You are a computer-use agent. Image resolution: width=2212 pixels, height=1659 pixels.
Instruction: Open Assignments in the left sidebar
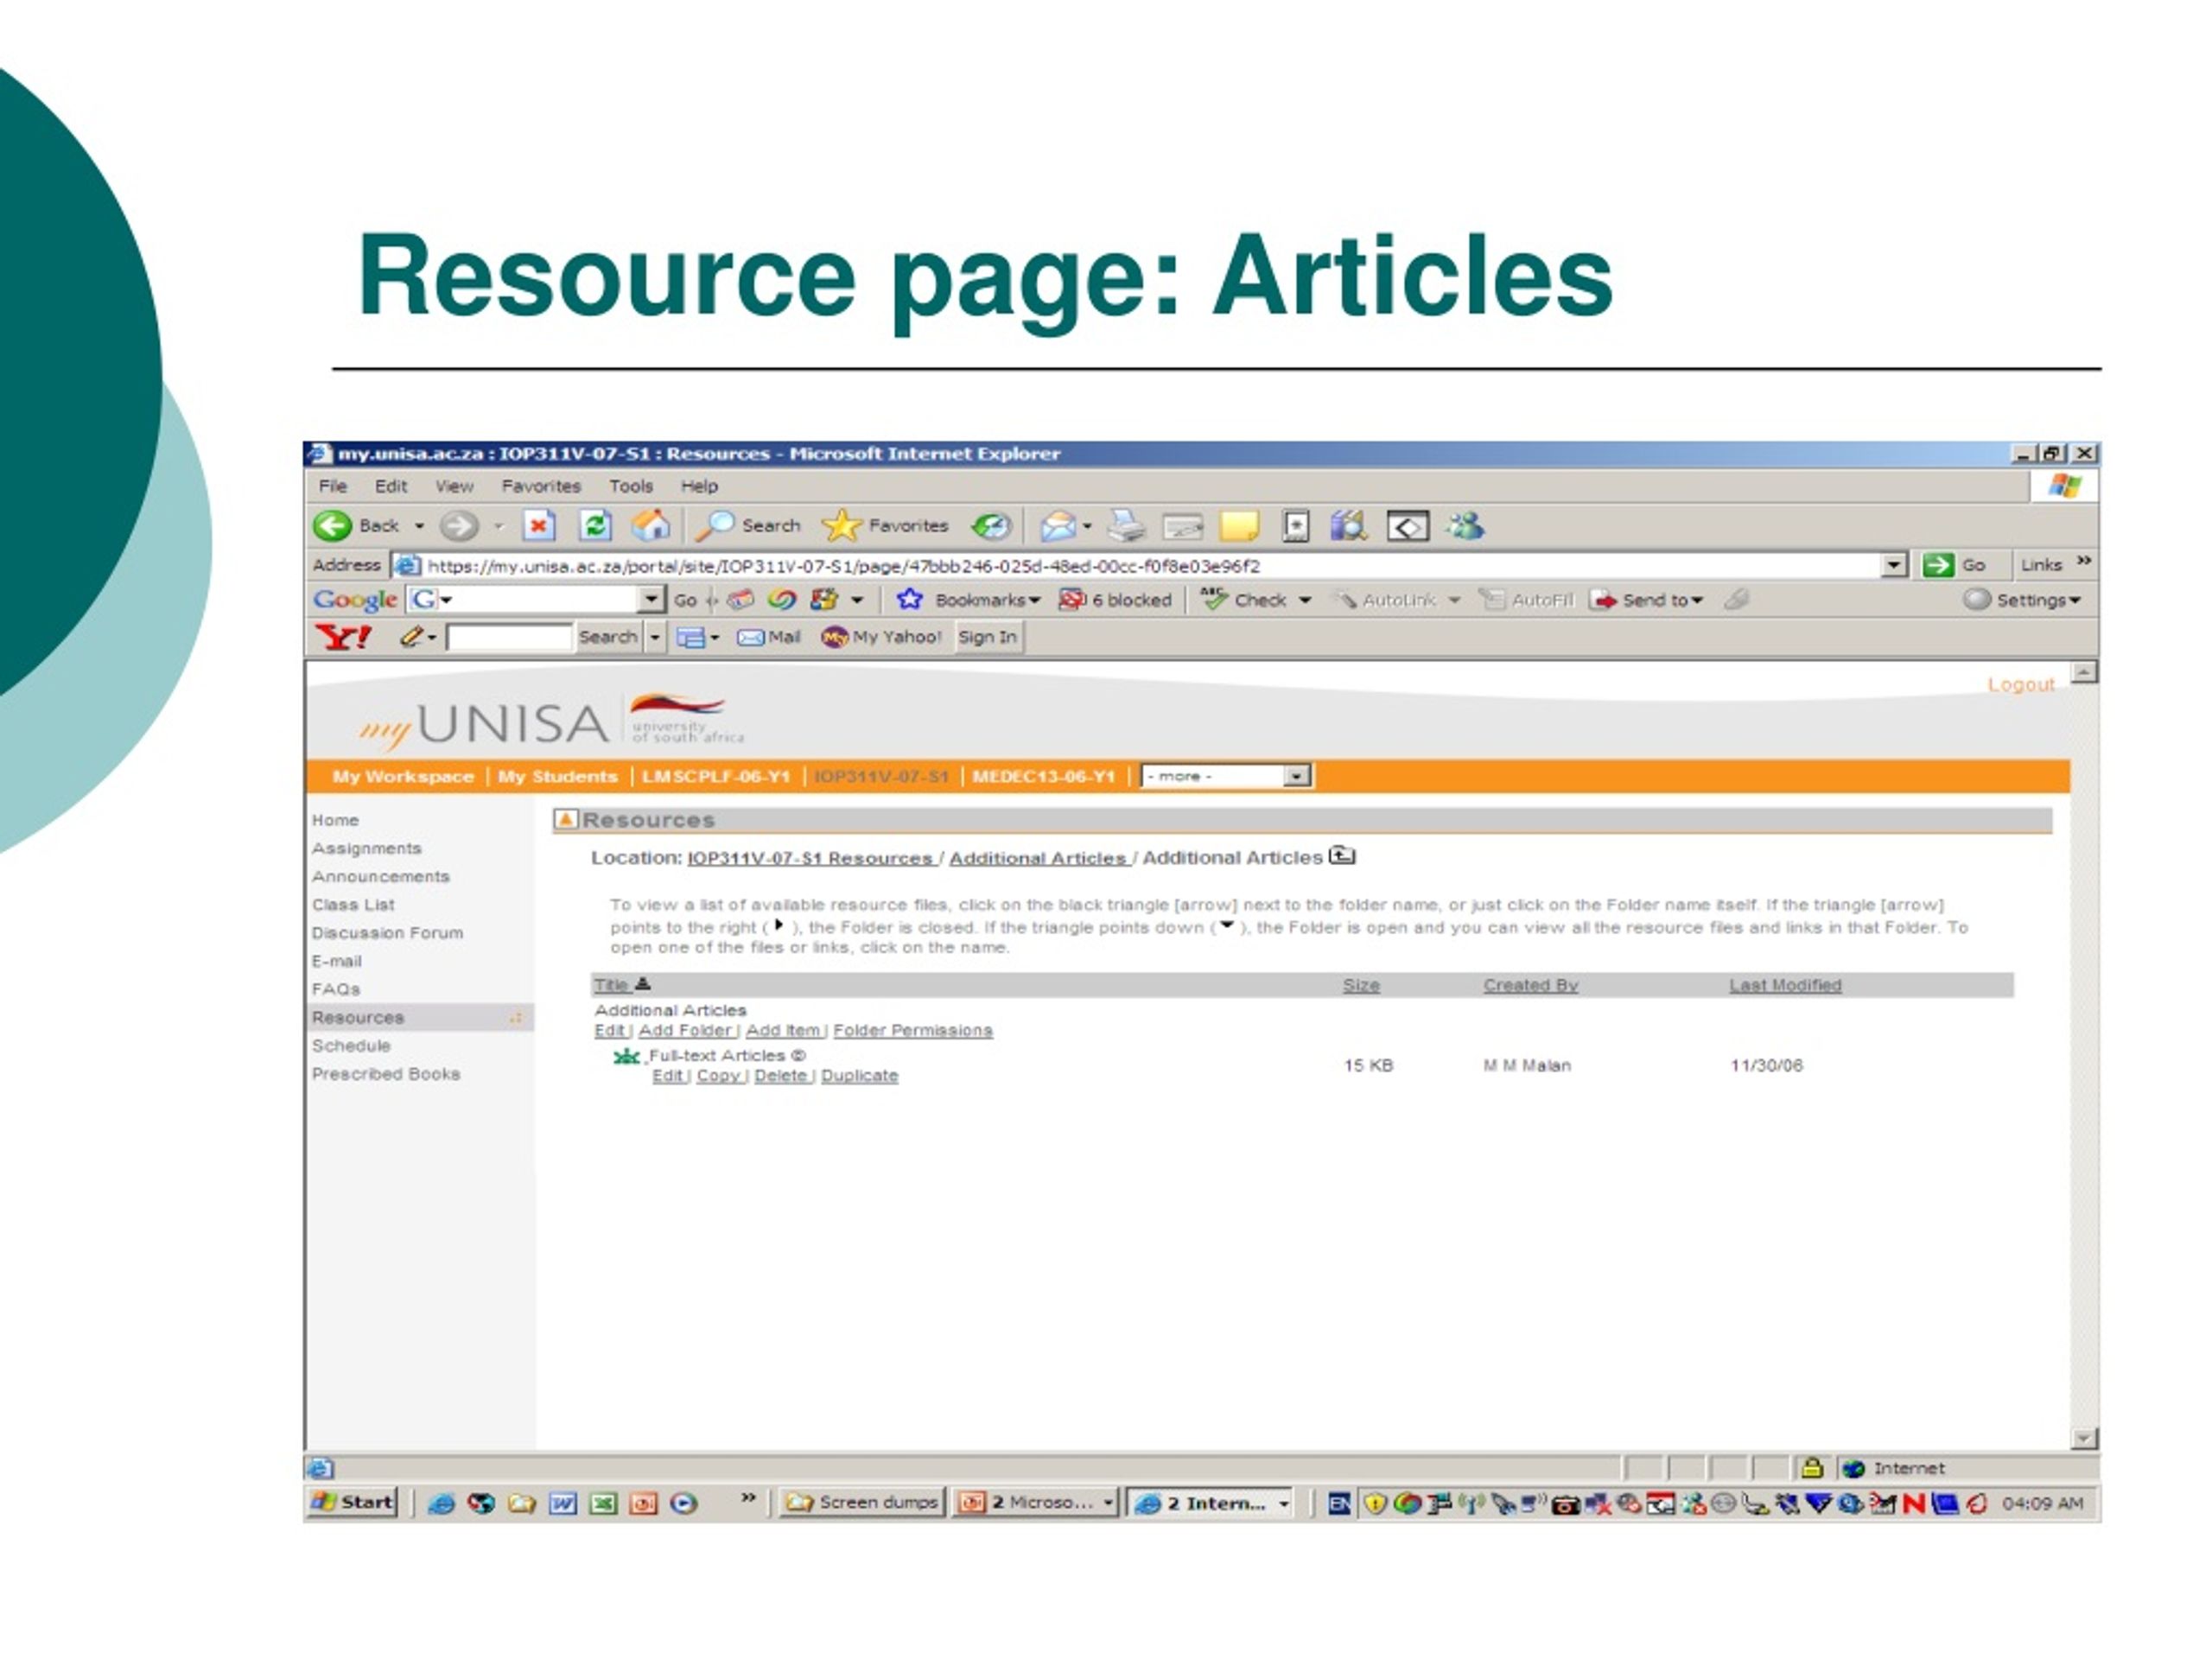point(366,848)
